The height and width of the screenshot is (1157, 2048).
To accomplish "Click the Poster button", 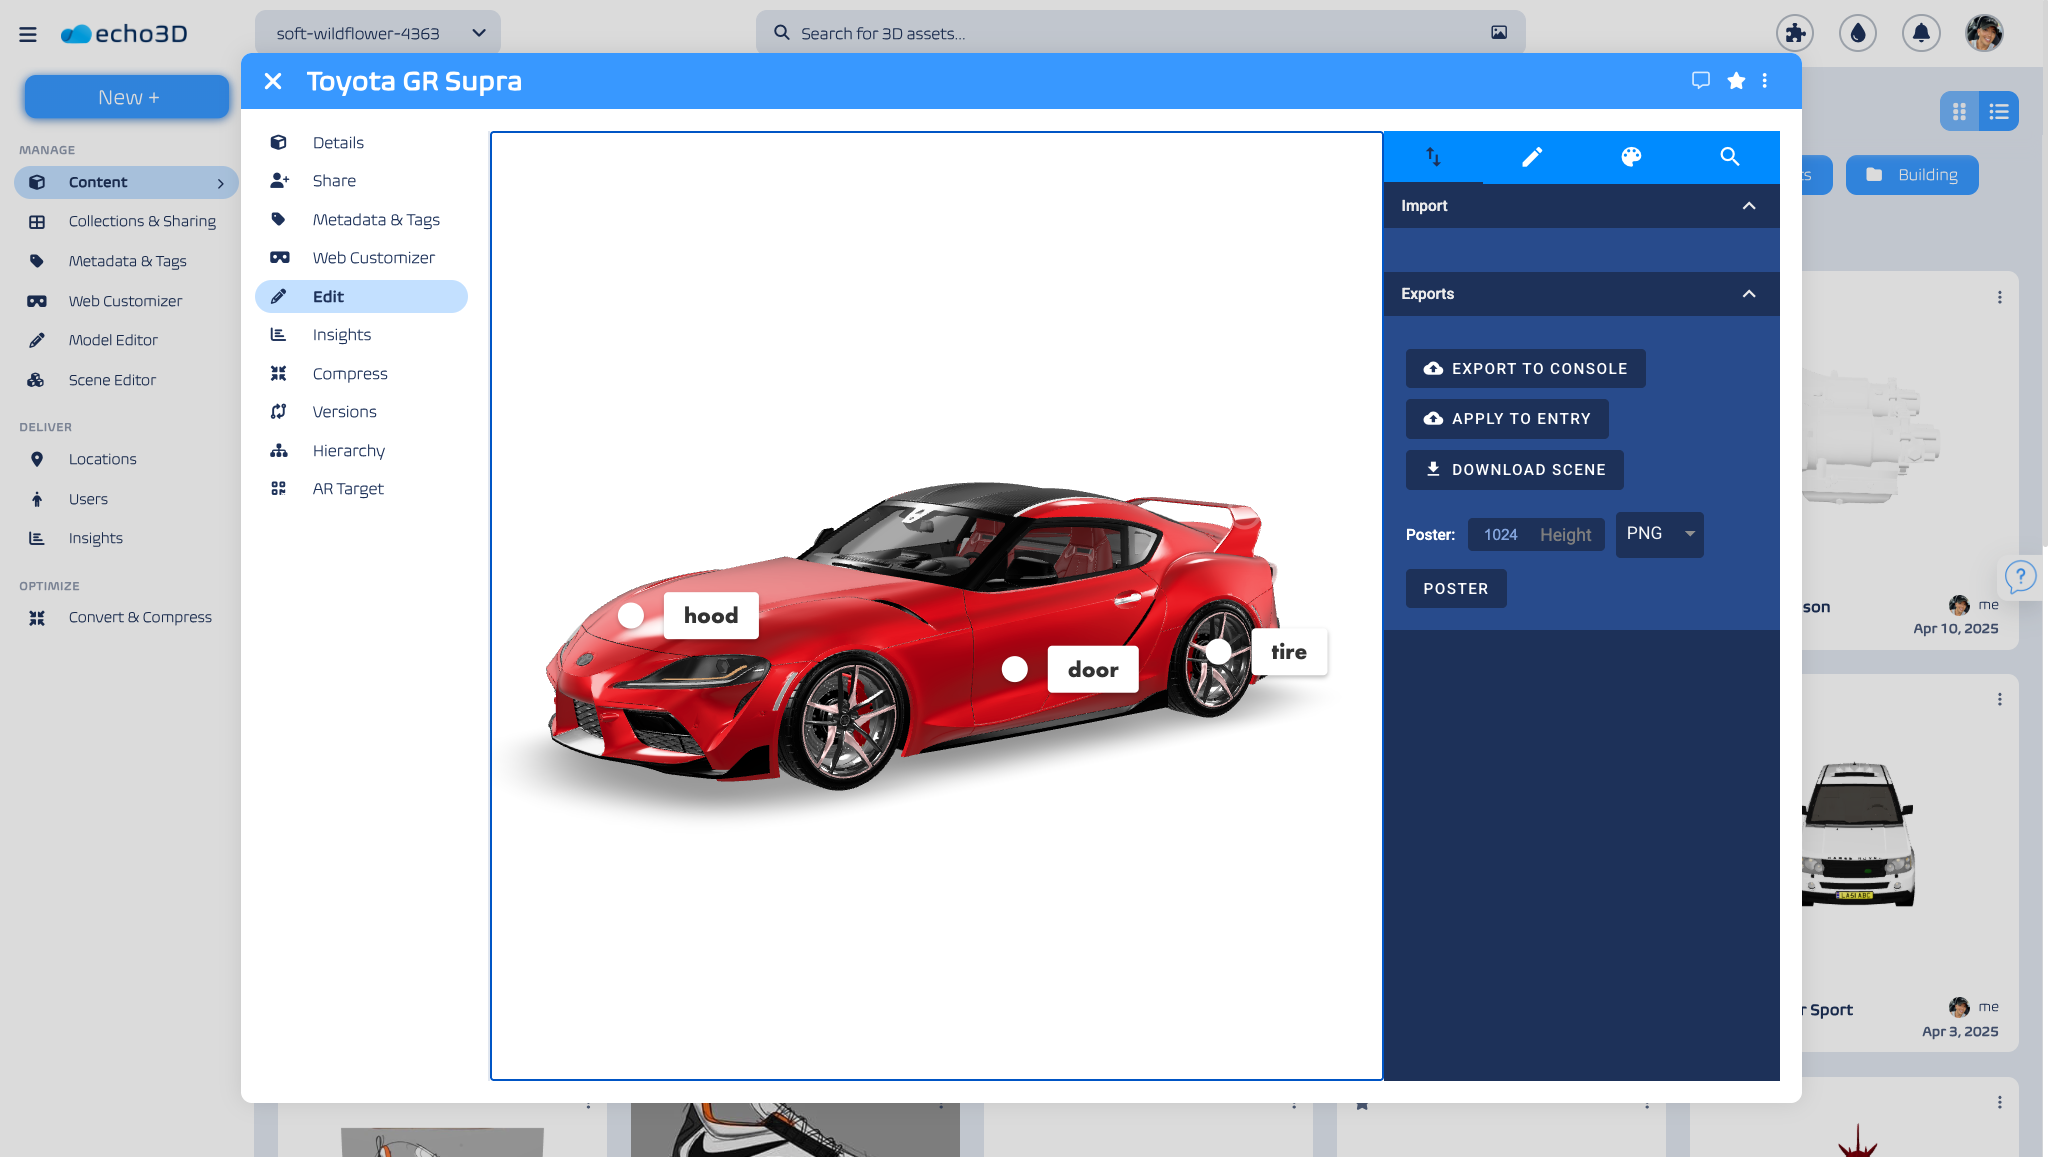I will (1456, 589).
